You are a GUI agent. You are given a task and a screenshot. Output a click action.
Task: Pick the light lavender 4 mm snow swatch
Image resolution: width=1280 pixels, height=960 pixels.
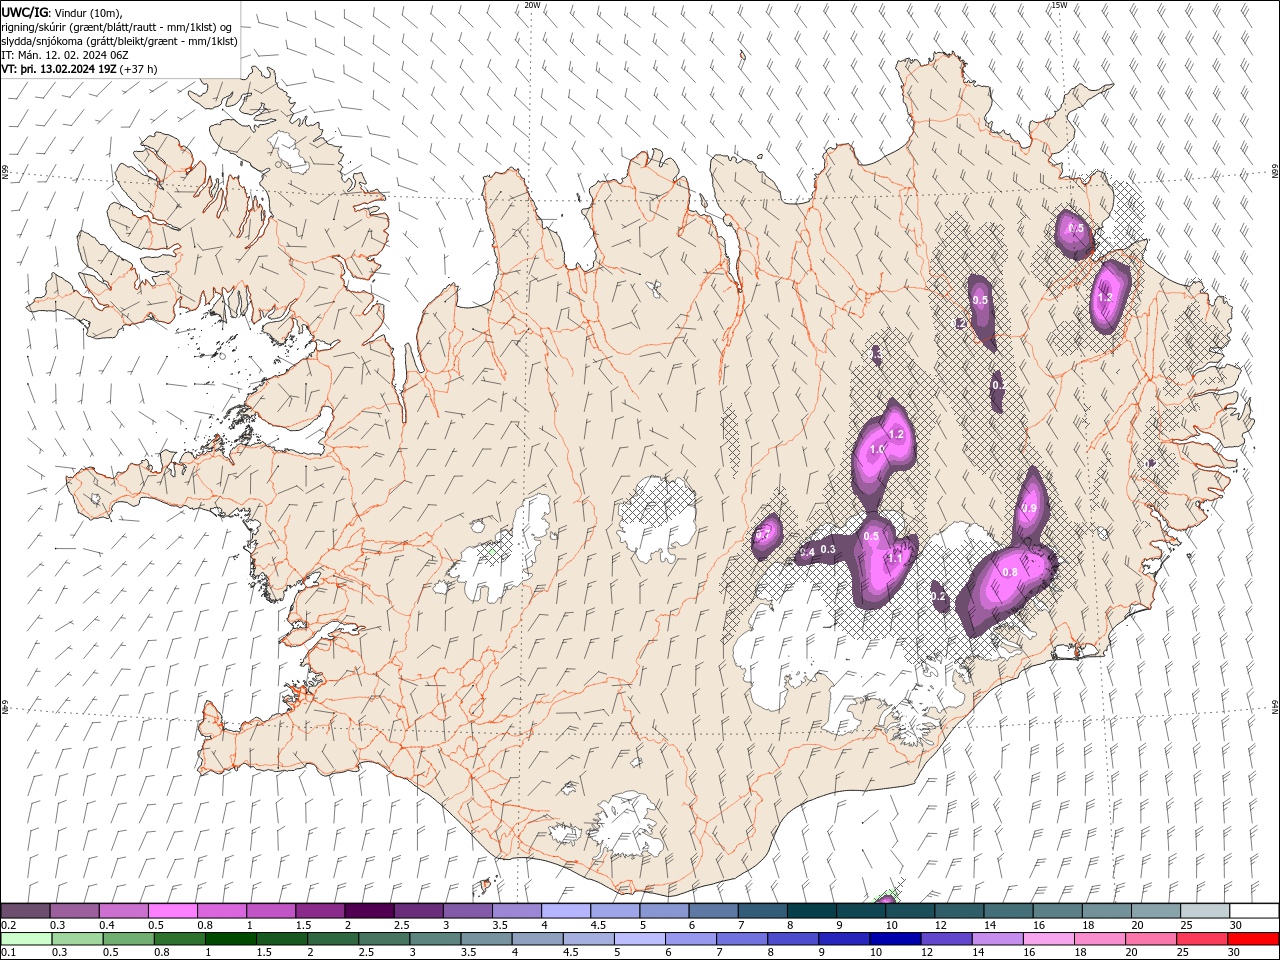[x=566, y=911]
